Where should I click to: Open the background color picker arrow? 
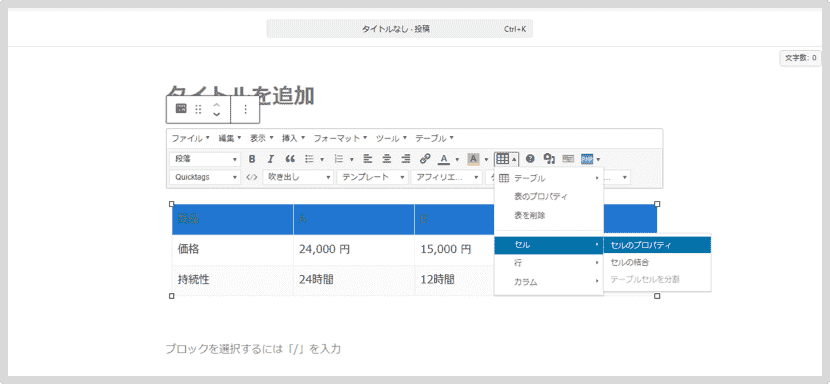pos(486,159)
